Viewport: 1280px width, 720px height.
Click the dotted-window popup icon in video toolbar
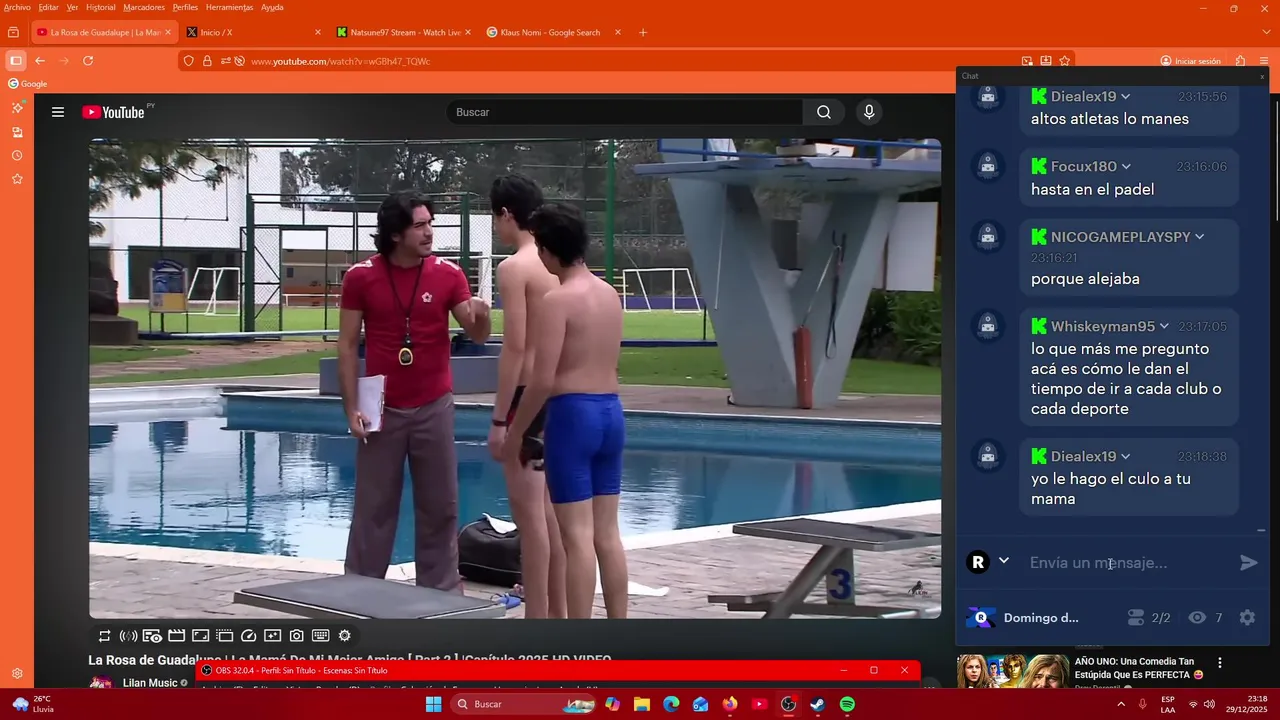pyautogui.click(x=224, y=636)
